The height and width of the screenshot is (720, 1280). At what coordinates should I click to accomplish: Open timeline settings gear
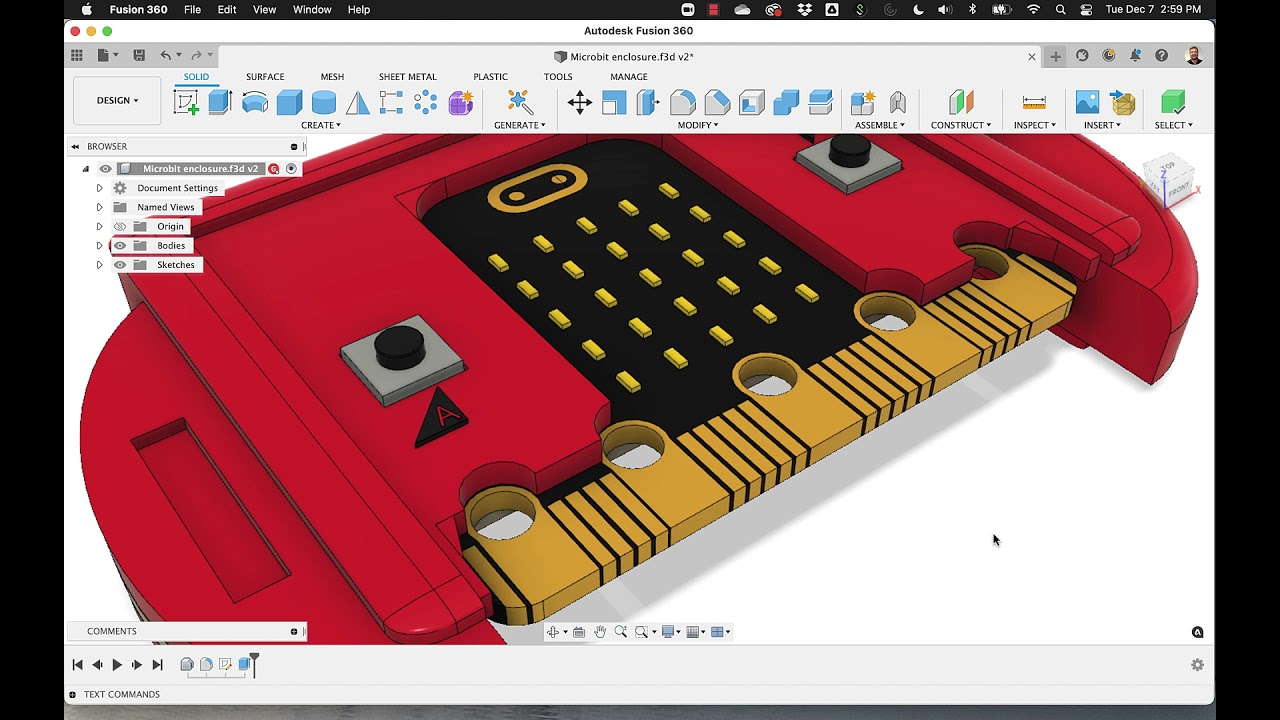(x=1197, y=665)
